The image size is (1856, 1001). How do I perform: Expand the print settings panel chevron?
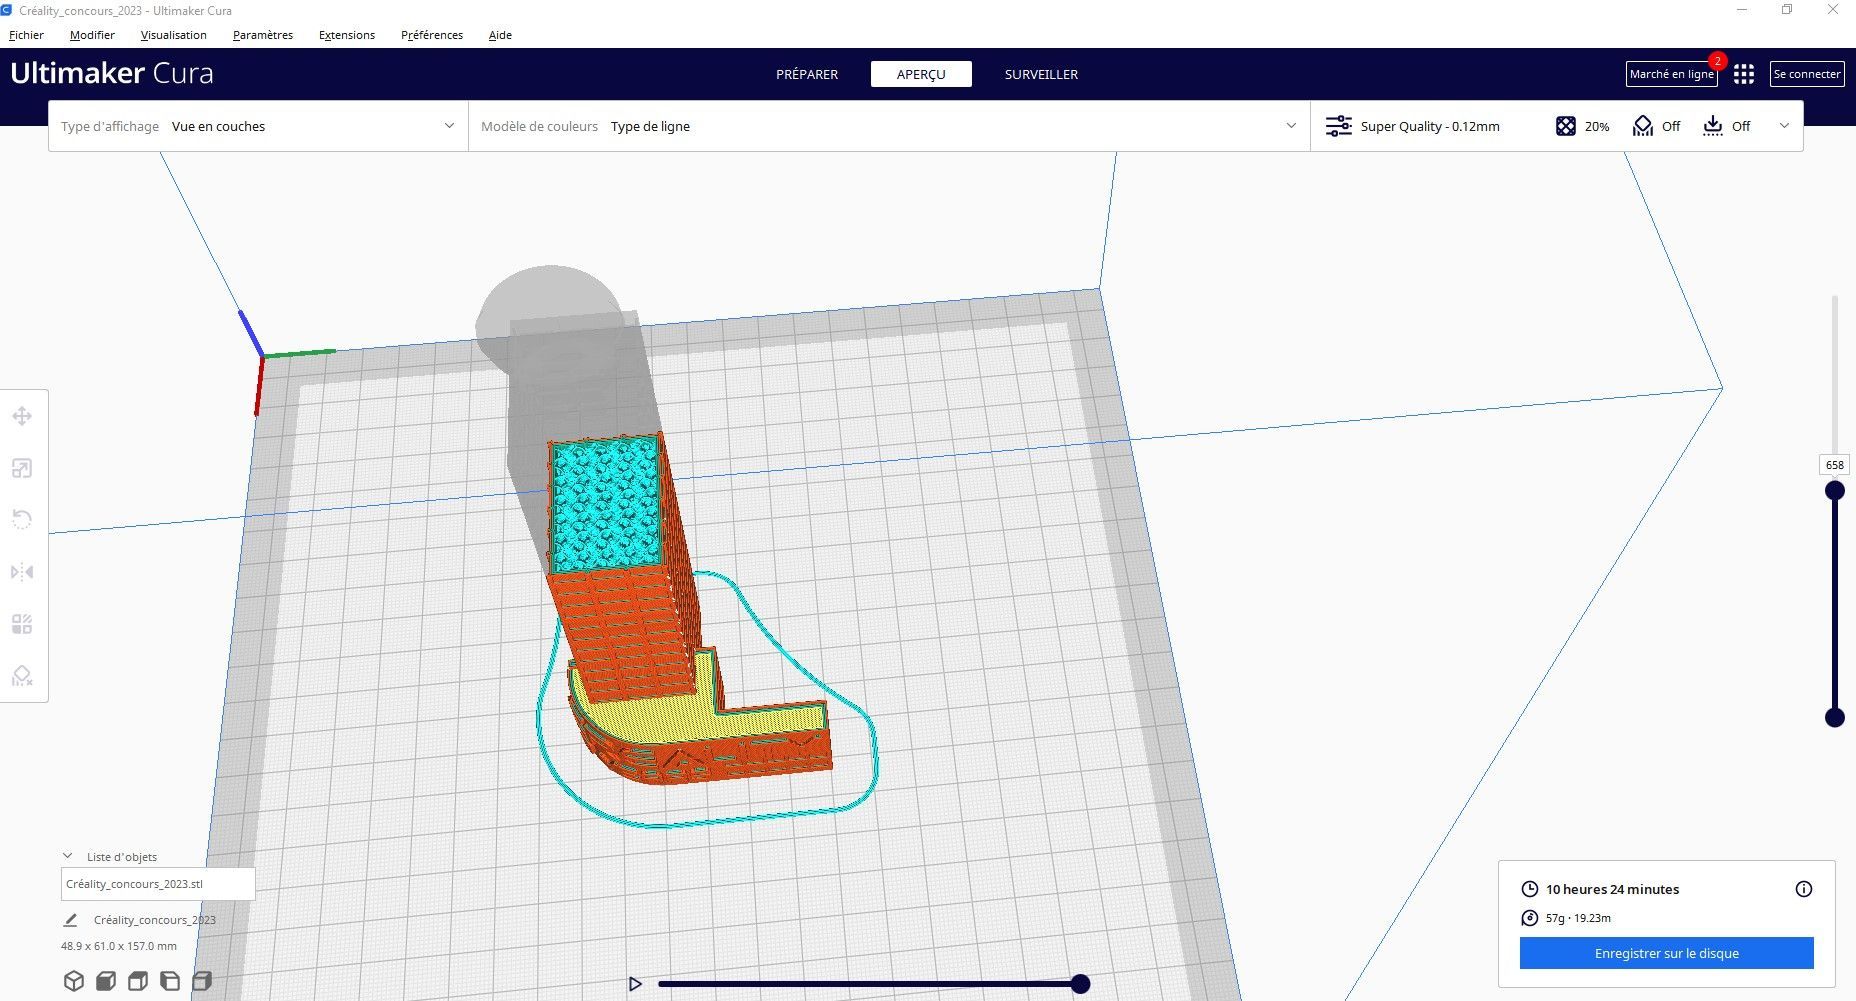click(x=1785, y=126)
